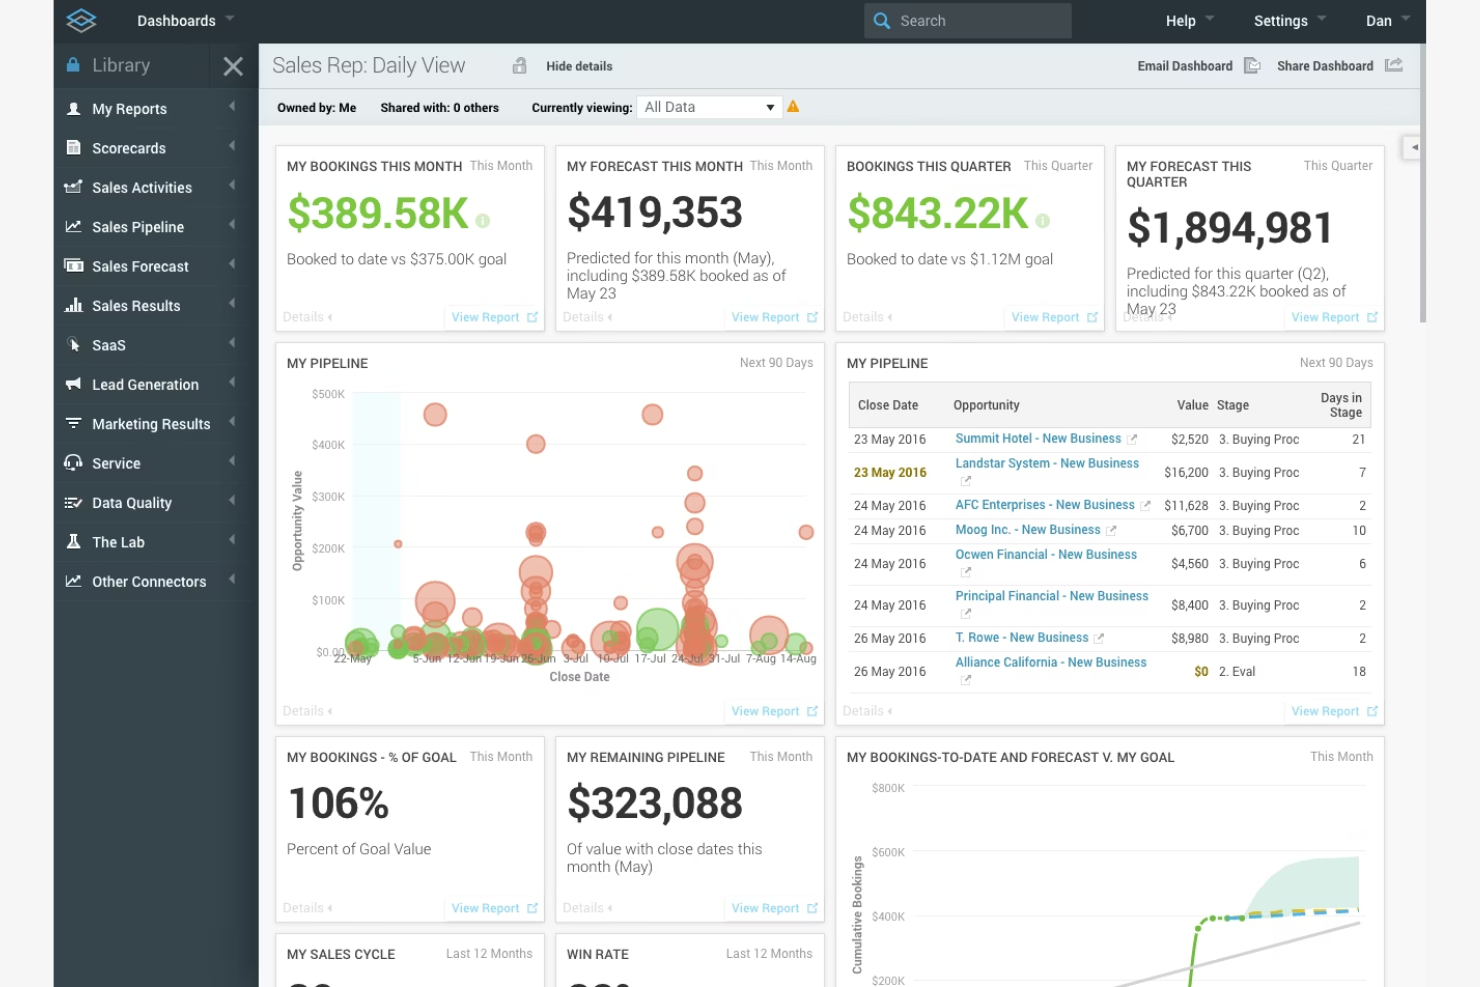Open the All Data filter dropdown

click(709, 107)
